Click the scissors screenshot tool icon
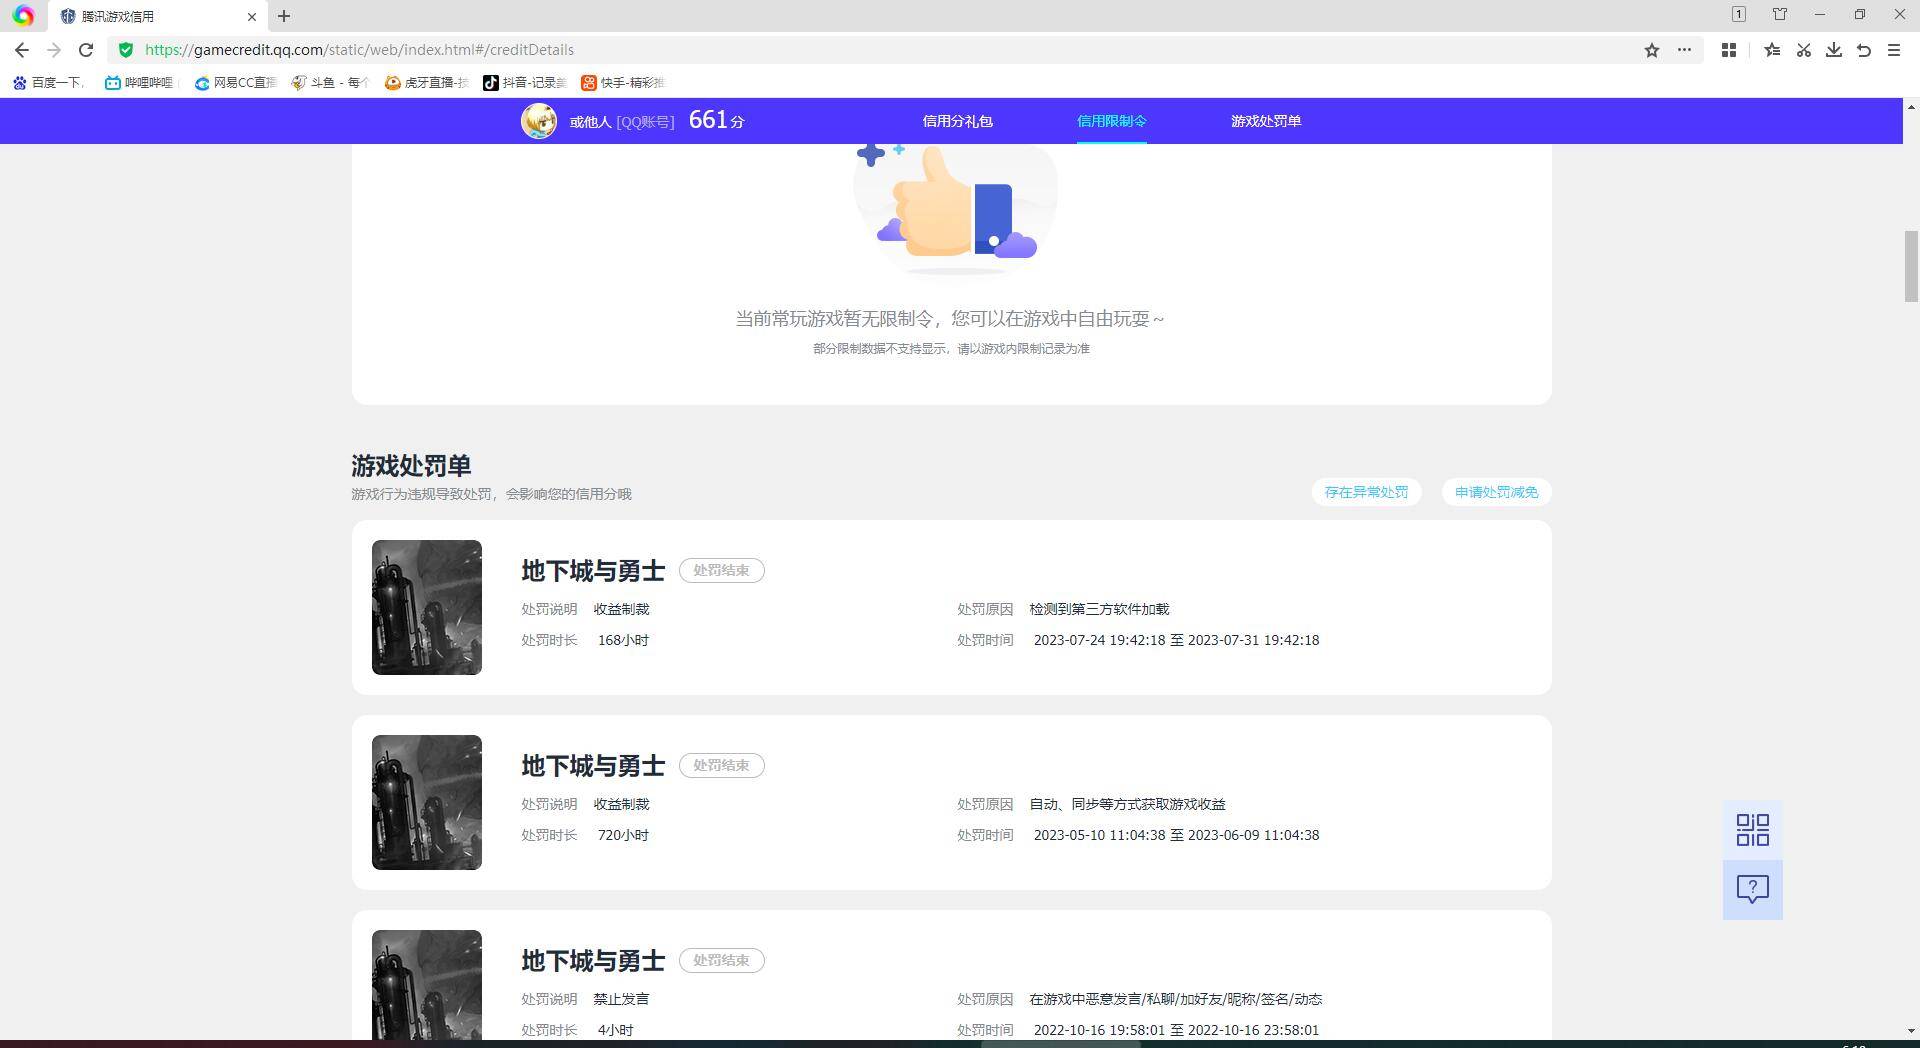The height and width of the screenshot is (1048, 1920). [x=1804, y=50]
